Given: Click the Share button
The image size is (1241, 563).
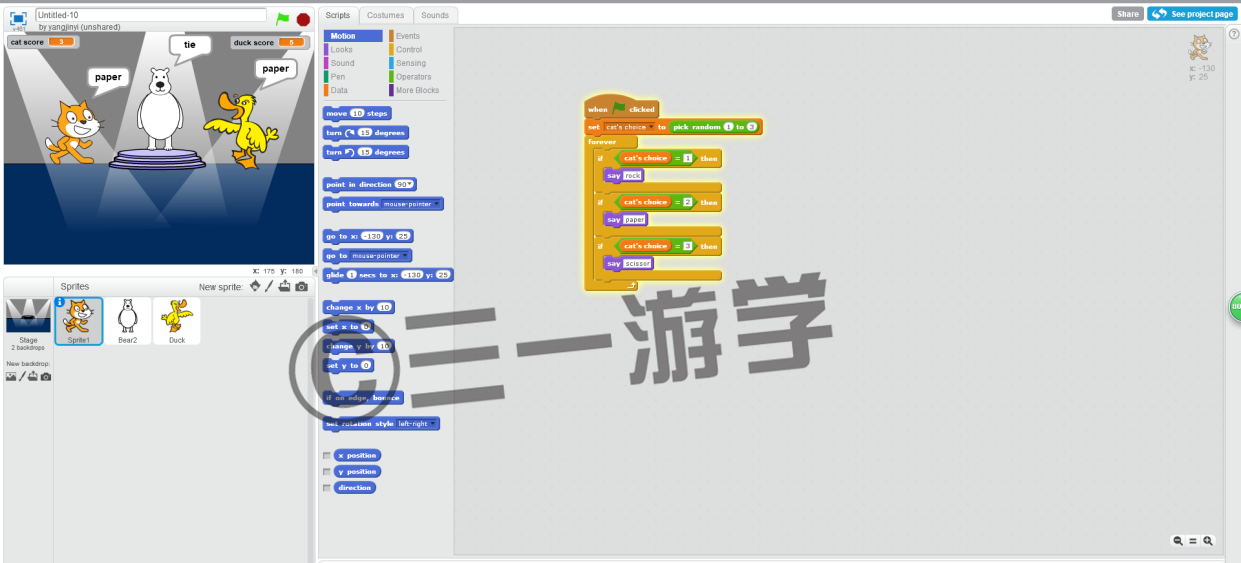Looking at the screenshot, I should 1128,14.
